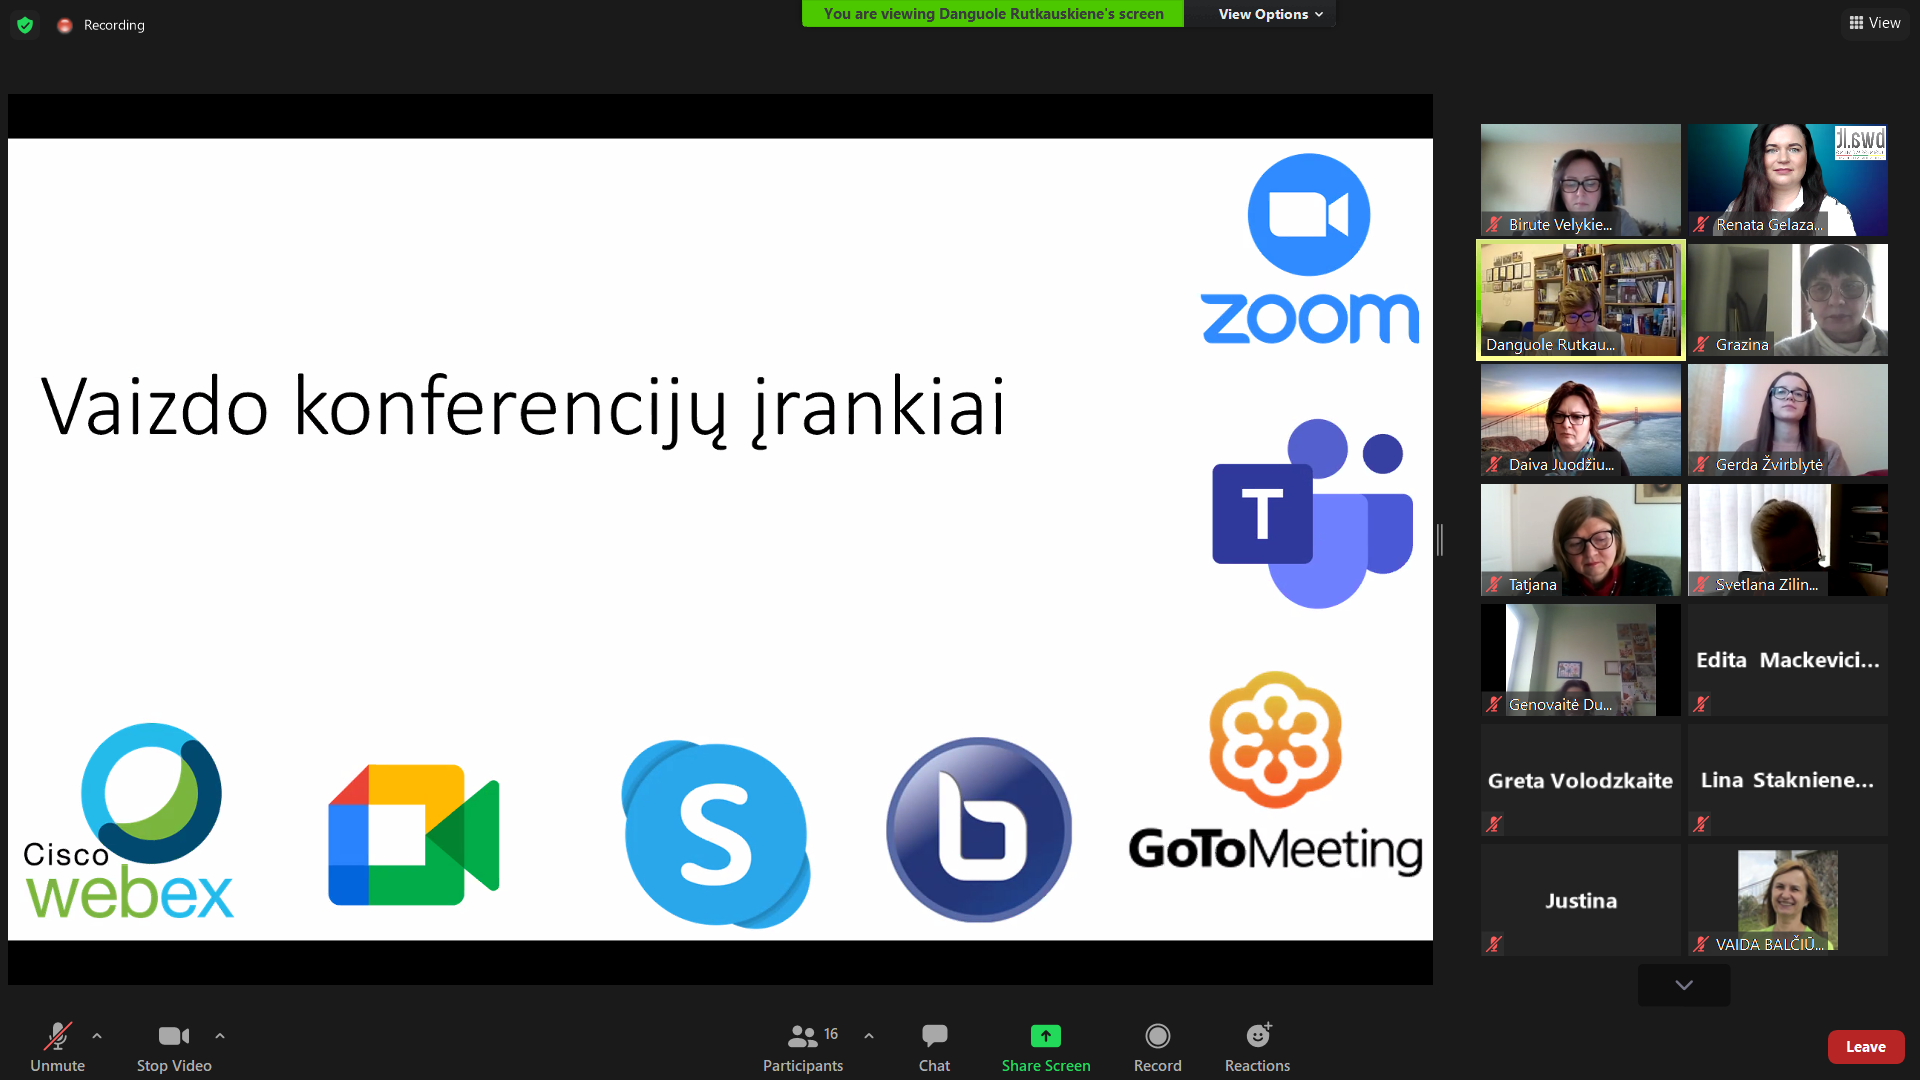Image resolution: width=1920 pixels, height=1080 pixels.
Task: Click the Microsoft Teams logo on slide
Action: click(x=1312, y=513)
